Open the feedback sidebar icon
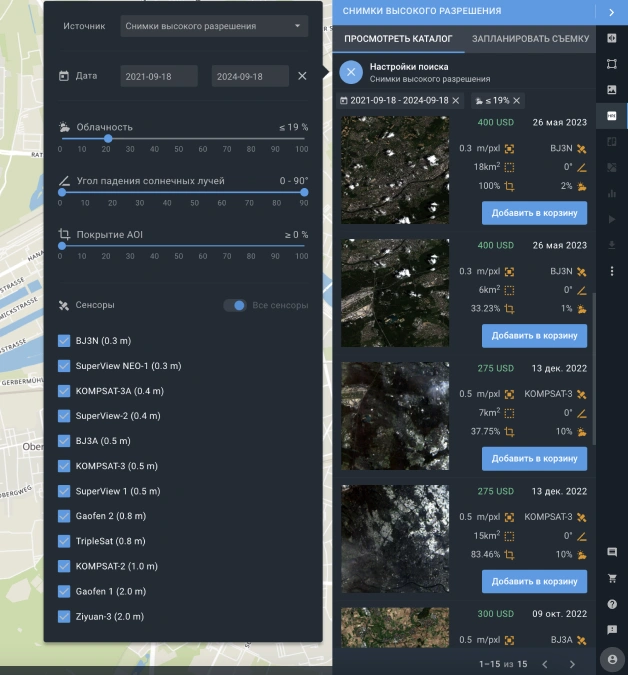Viewport: 628px width, 675px height. [x=612, y=630]
